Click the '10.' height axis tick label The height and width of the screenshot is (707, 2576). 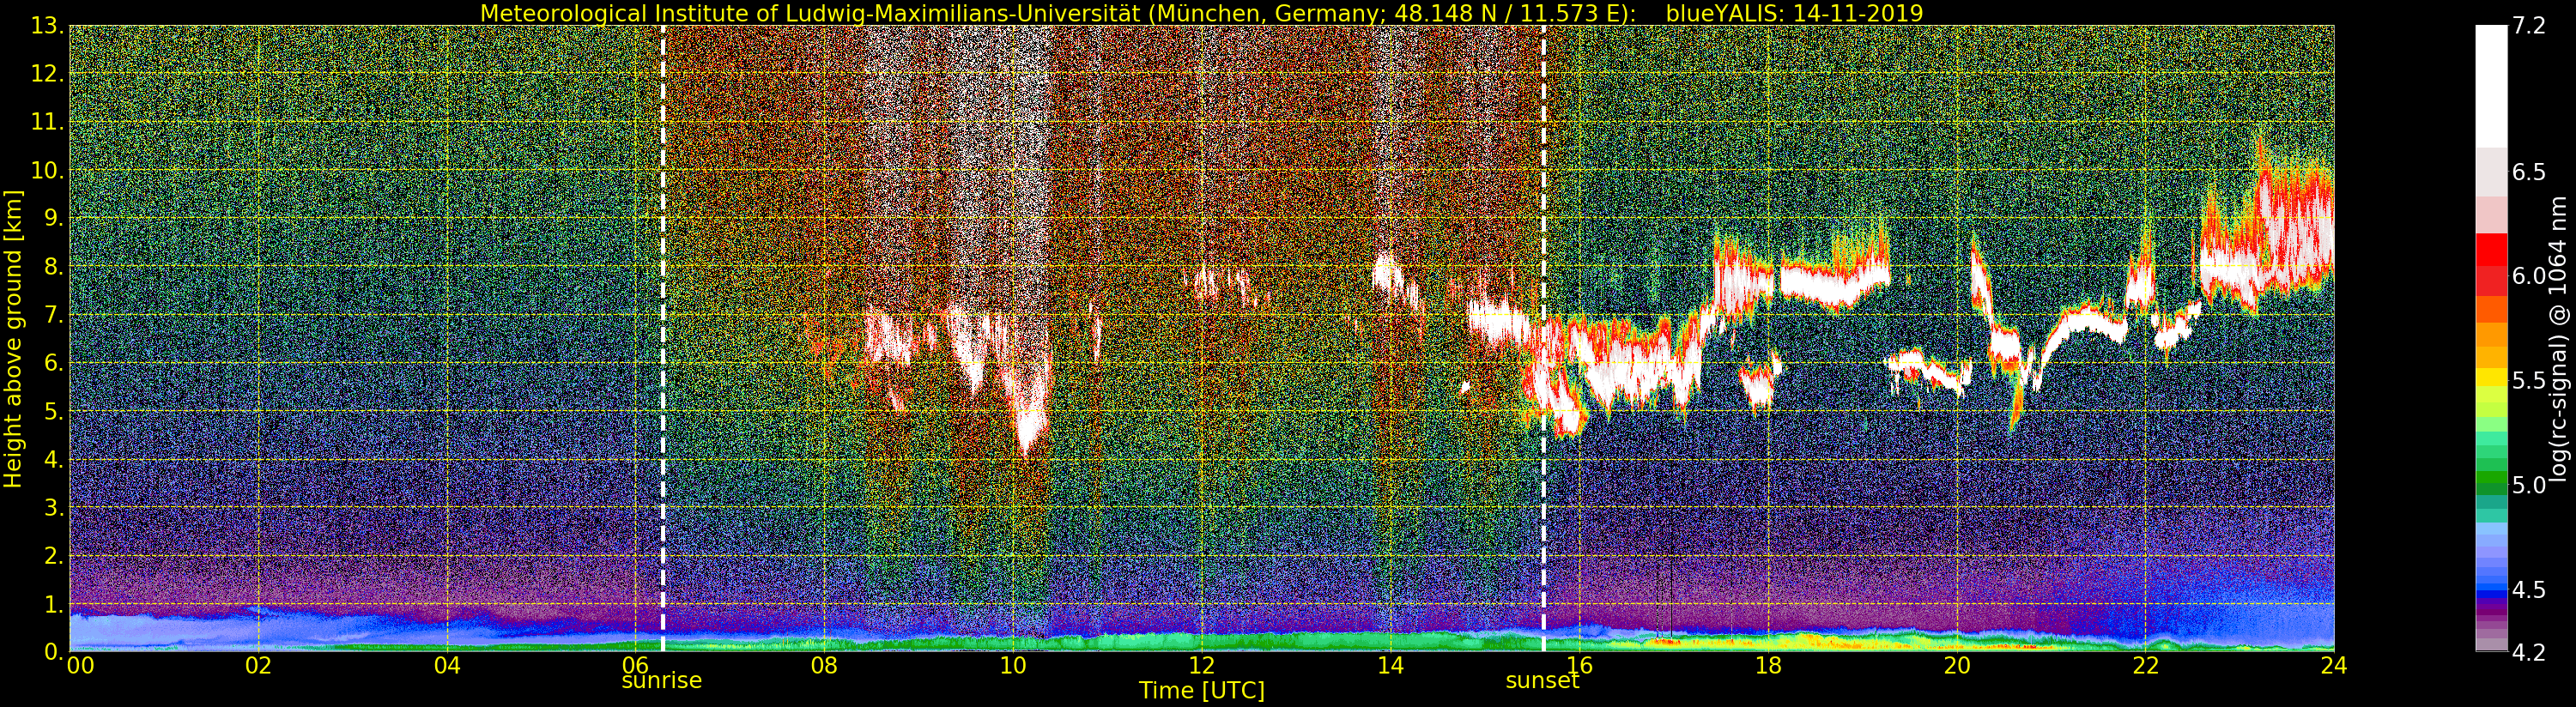point(48,170)
